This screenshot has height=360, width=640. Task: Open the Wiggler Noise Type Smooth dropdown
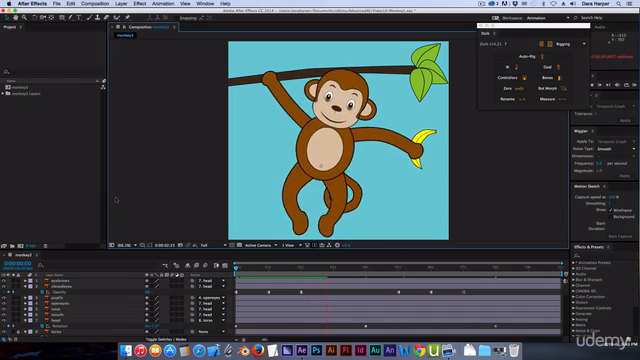616,149
